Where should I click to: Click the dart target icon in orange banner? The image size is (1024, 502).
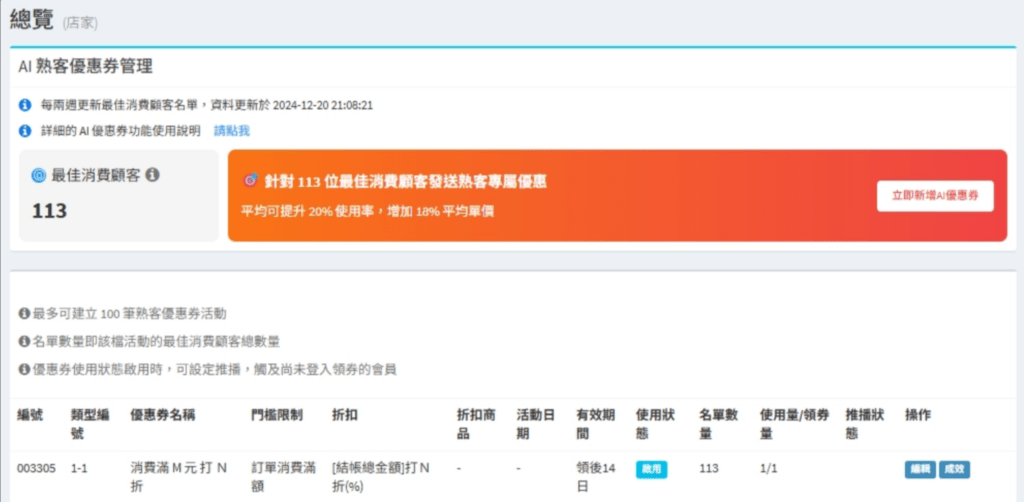tap(249, 180)
